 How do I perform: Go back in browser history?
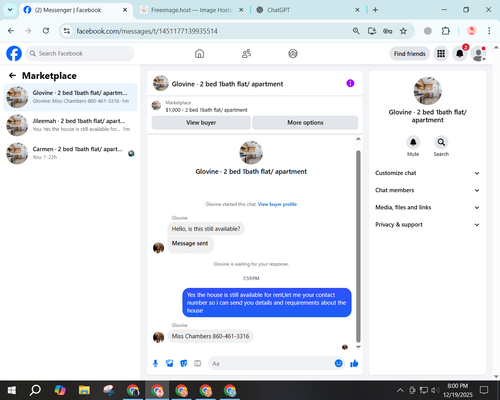(11, 31)
